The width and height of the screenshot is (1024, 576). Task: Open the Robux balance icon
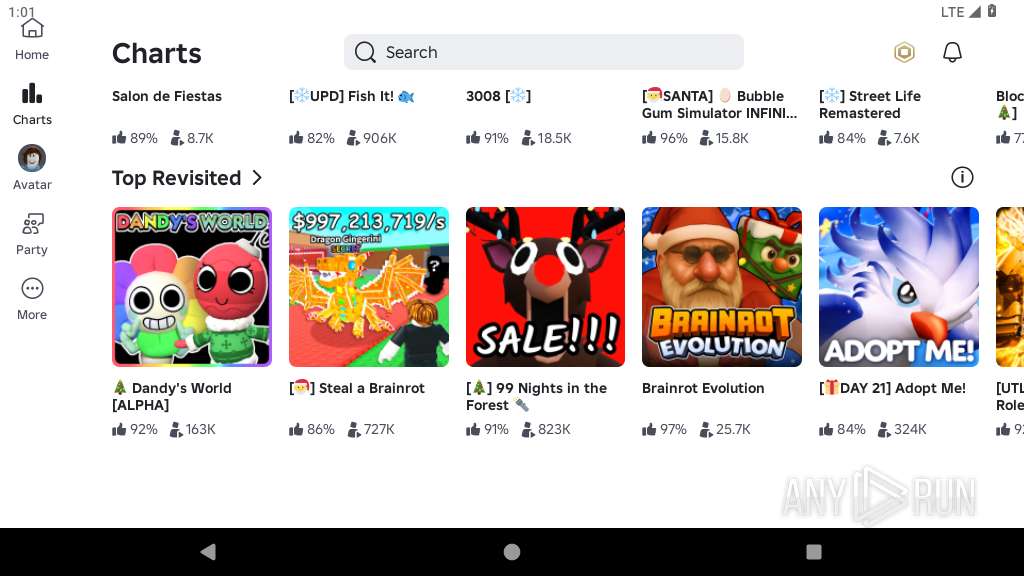coord(904,53)
